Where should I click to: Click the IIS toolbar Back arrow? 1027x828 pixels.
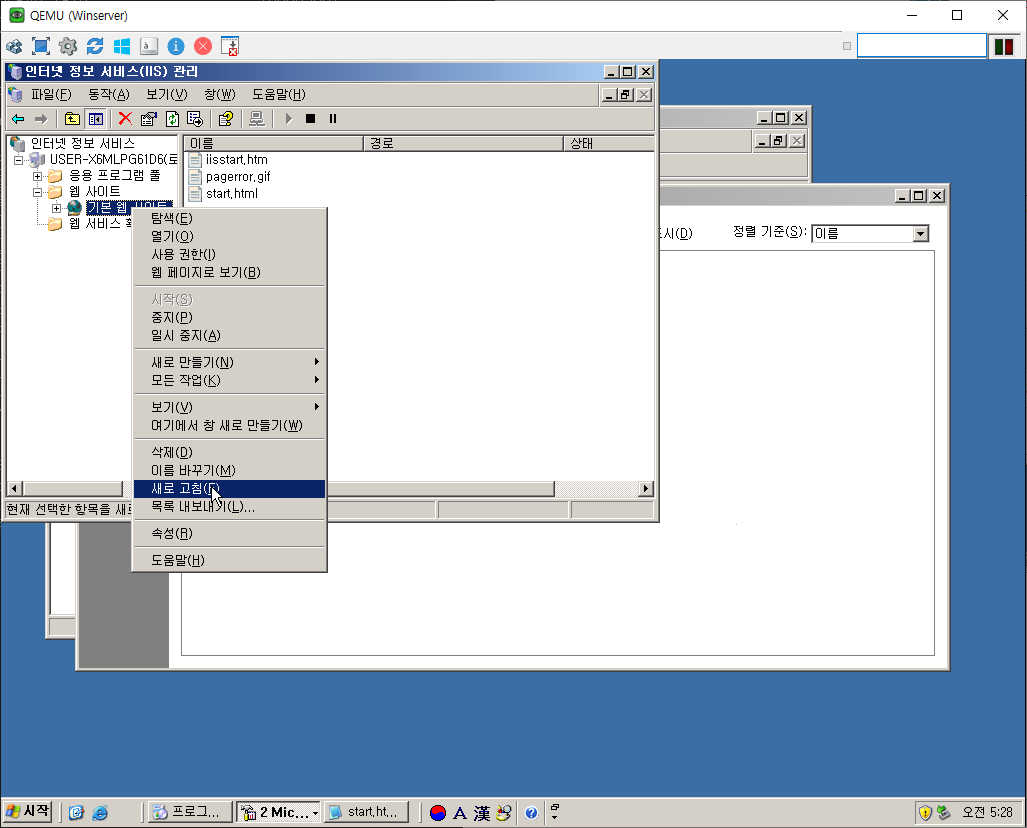(18, 119)
